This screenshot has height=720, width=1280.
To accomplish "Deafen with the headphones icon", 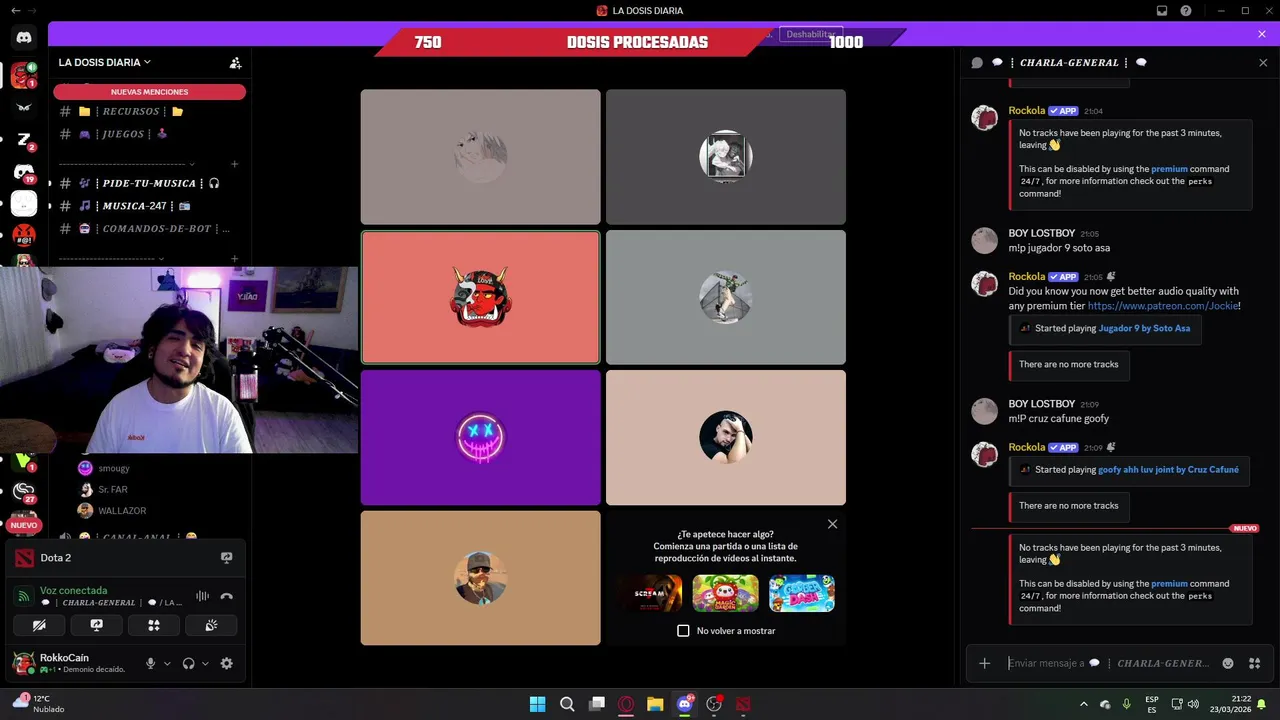I will point(188,663).
